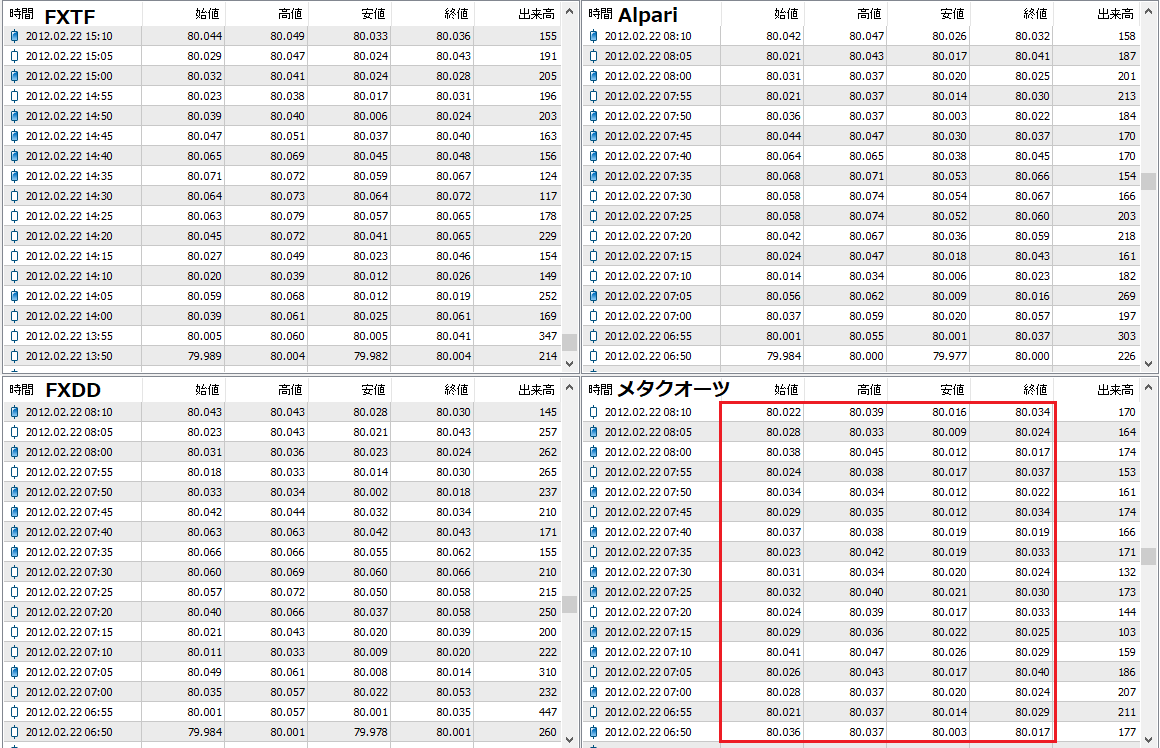Select FXTF row 2012.02.22 13:55
The width and height of the screenshot is (1160, 748).
pyautogui.click(x=283, y=335)
